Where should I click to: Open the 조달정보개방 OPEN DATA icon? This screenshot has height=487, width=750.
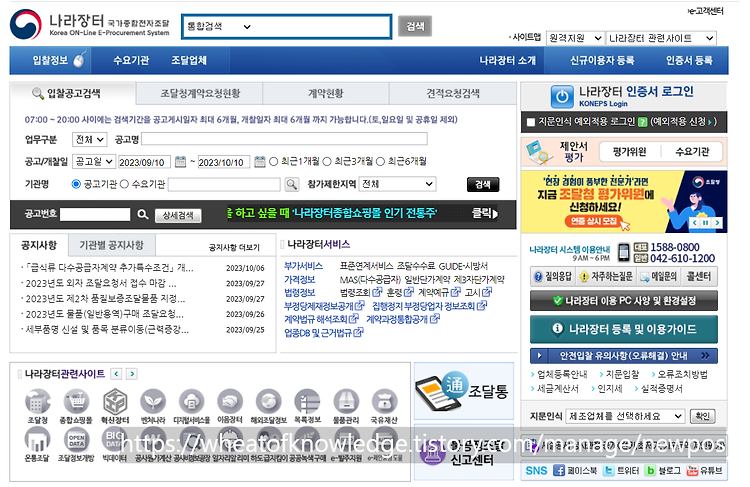coord(76,439)
